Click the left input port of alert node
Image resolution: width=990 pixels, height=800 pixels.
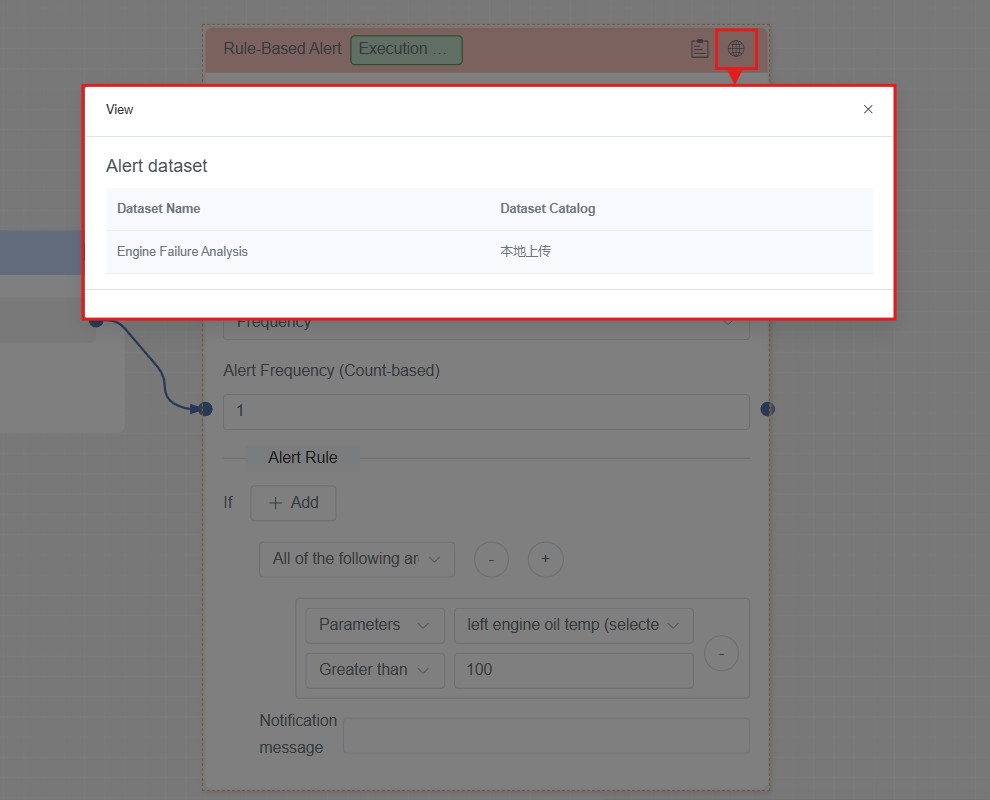coord(205,409)
